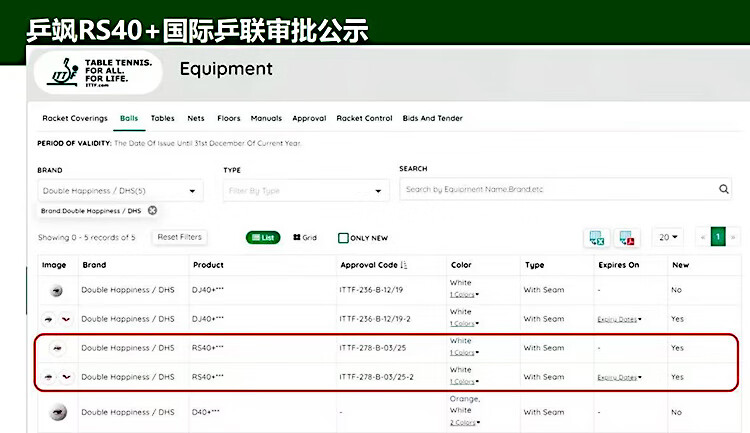This screenshot has width=750, height=433.
Task: Switch to List view
Action: click(263, 238)
